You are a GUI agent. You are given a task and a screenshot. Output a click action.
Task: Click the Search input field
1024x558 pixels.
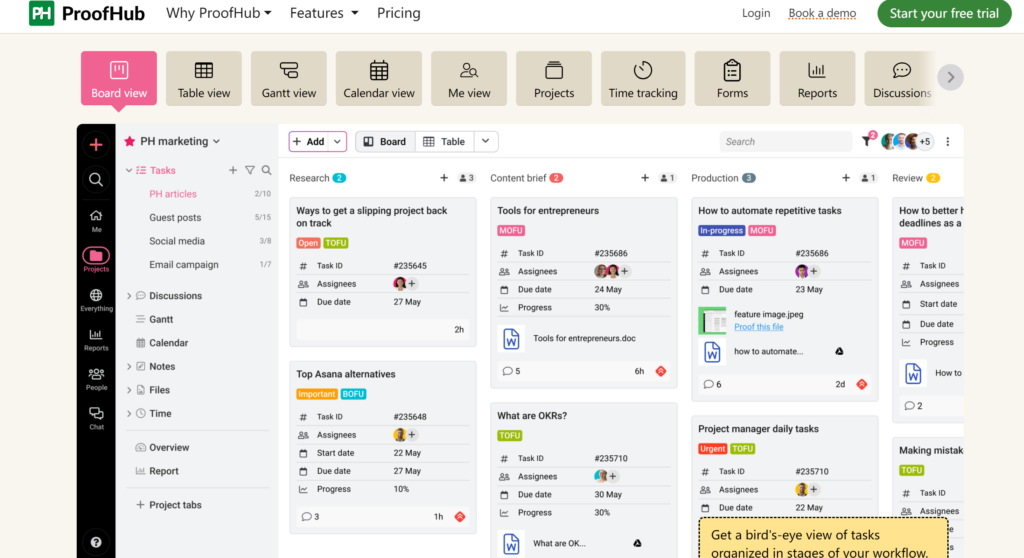click(785, 142)
